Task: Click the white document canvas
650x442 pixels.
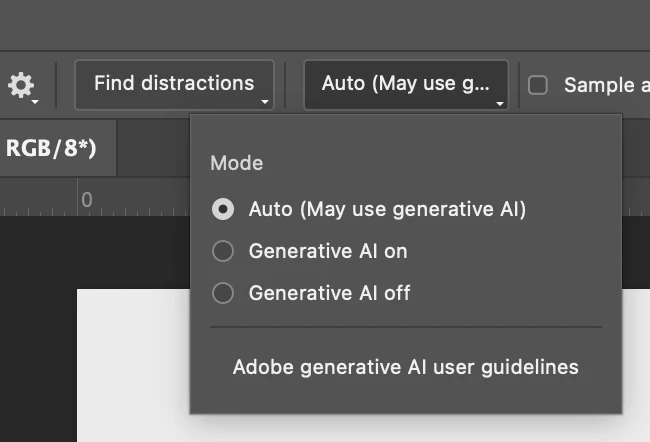Action: (133, 365)
